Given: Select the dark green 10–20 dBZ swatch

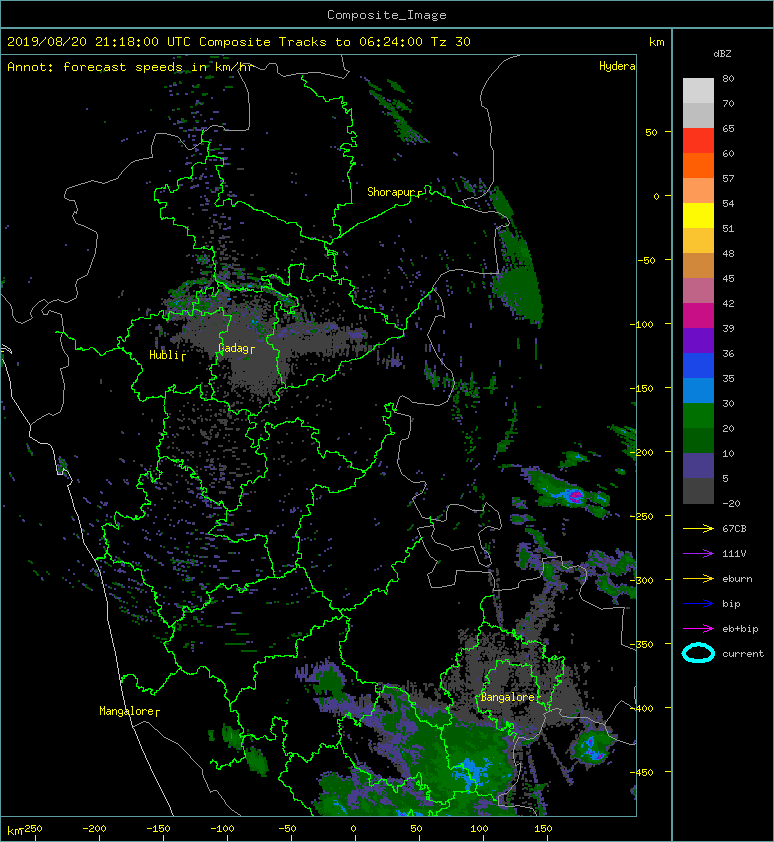Looking at the screenshot, I should click(x=698, y=440).
